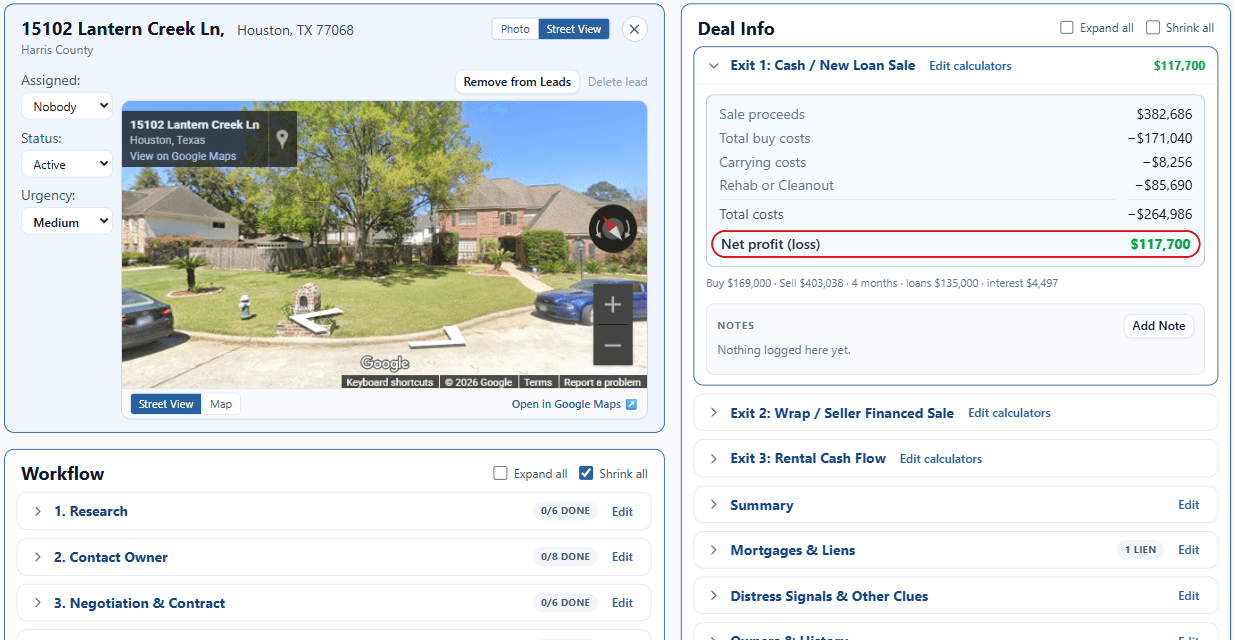Click the Add Note button
Screen dimensions: 1235x640
pyautogui.click(x=1158, y=326)
